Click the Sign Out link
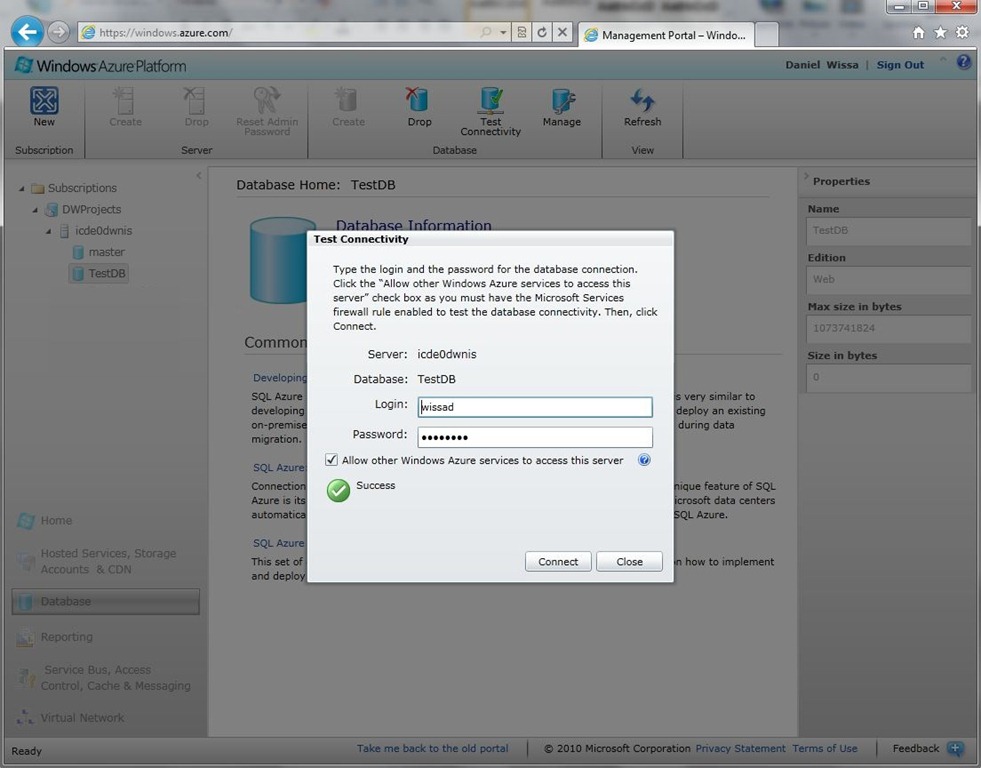Screen dimensions: 981x768 (x=900, y=65)
